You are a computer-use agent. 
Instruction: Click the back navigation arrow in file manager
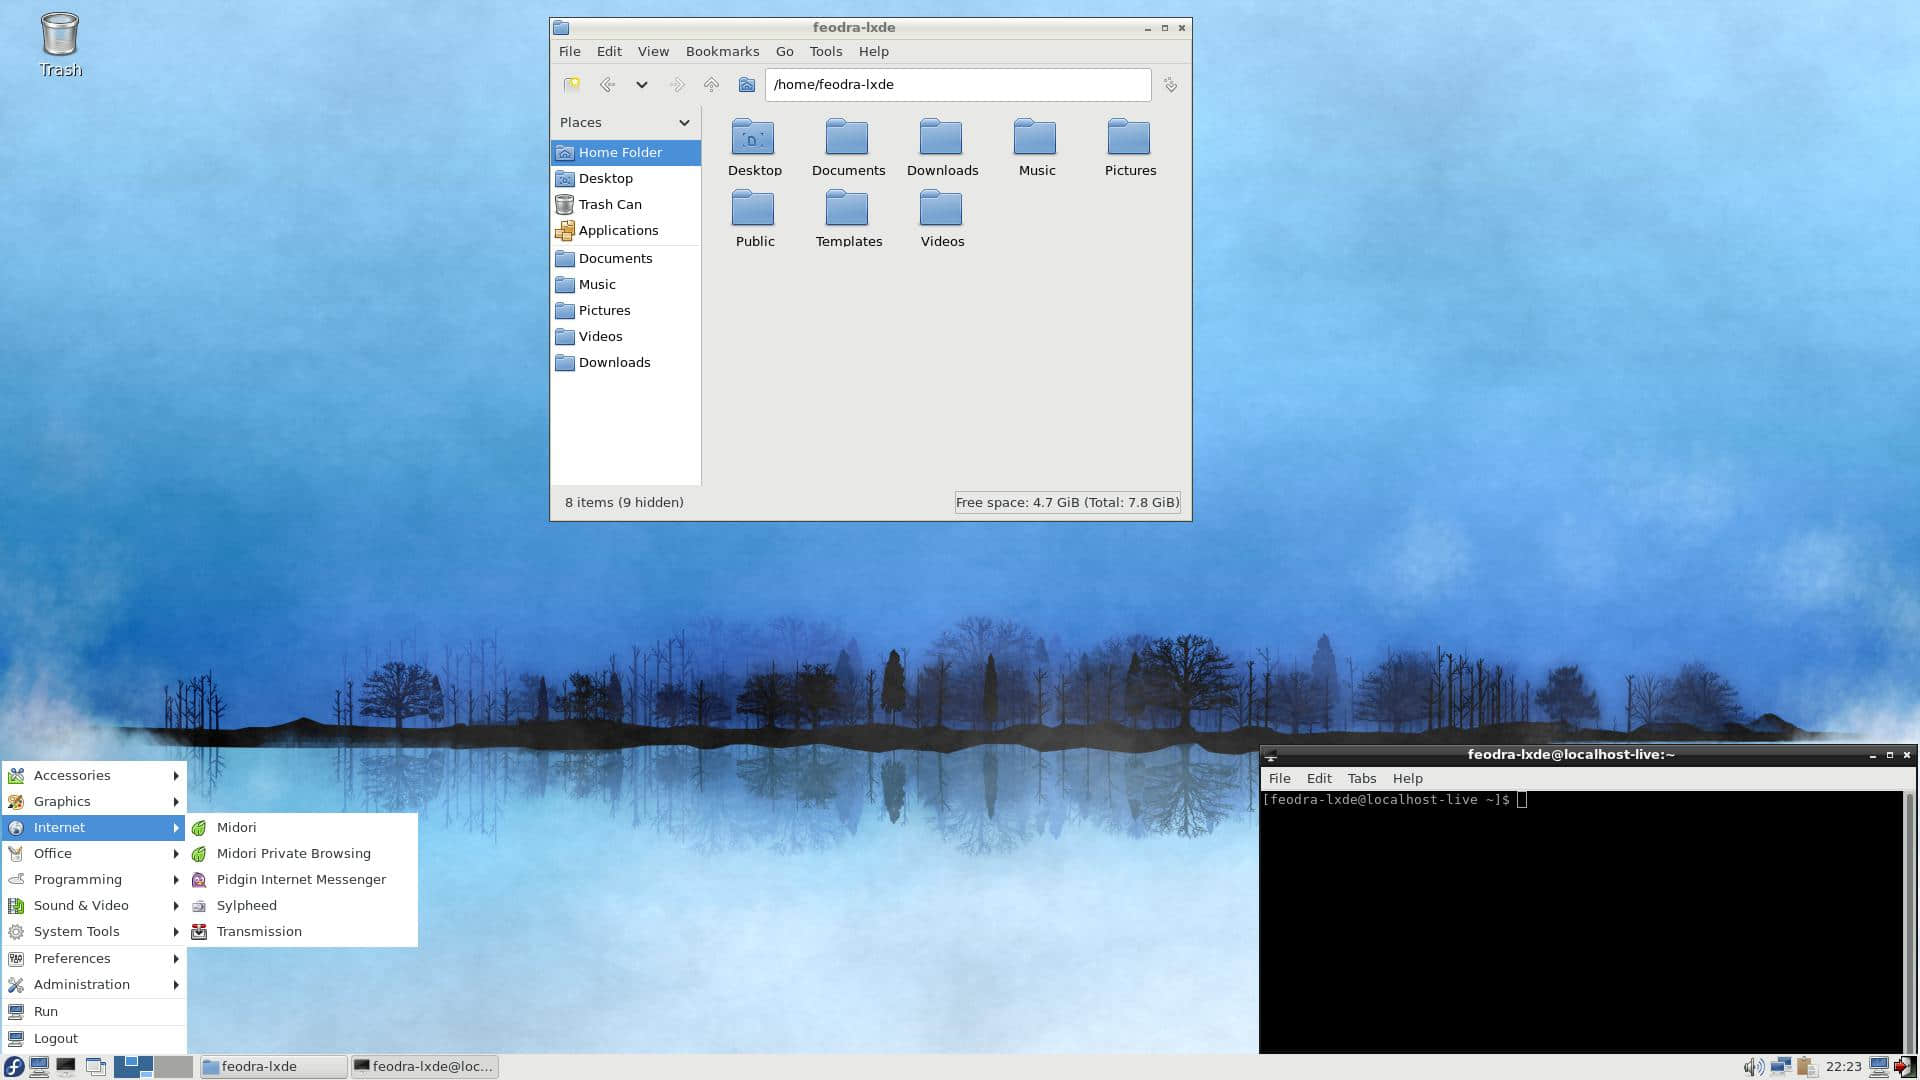click(x=607, y=84)
